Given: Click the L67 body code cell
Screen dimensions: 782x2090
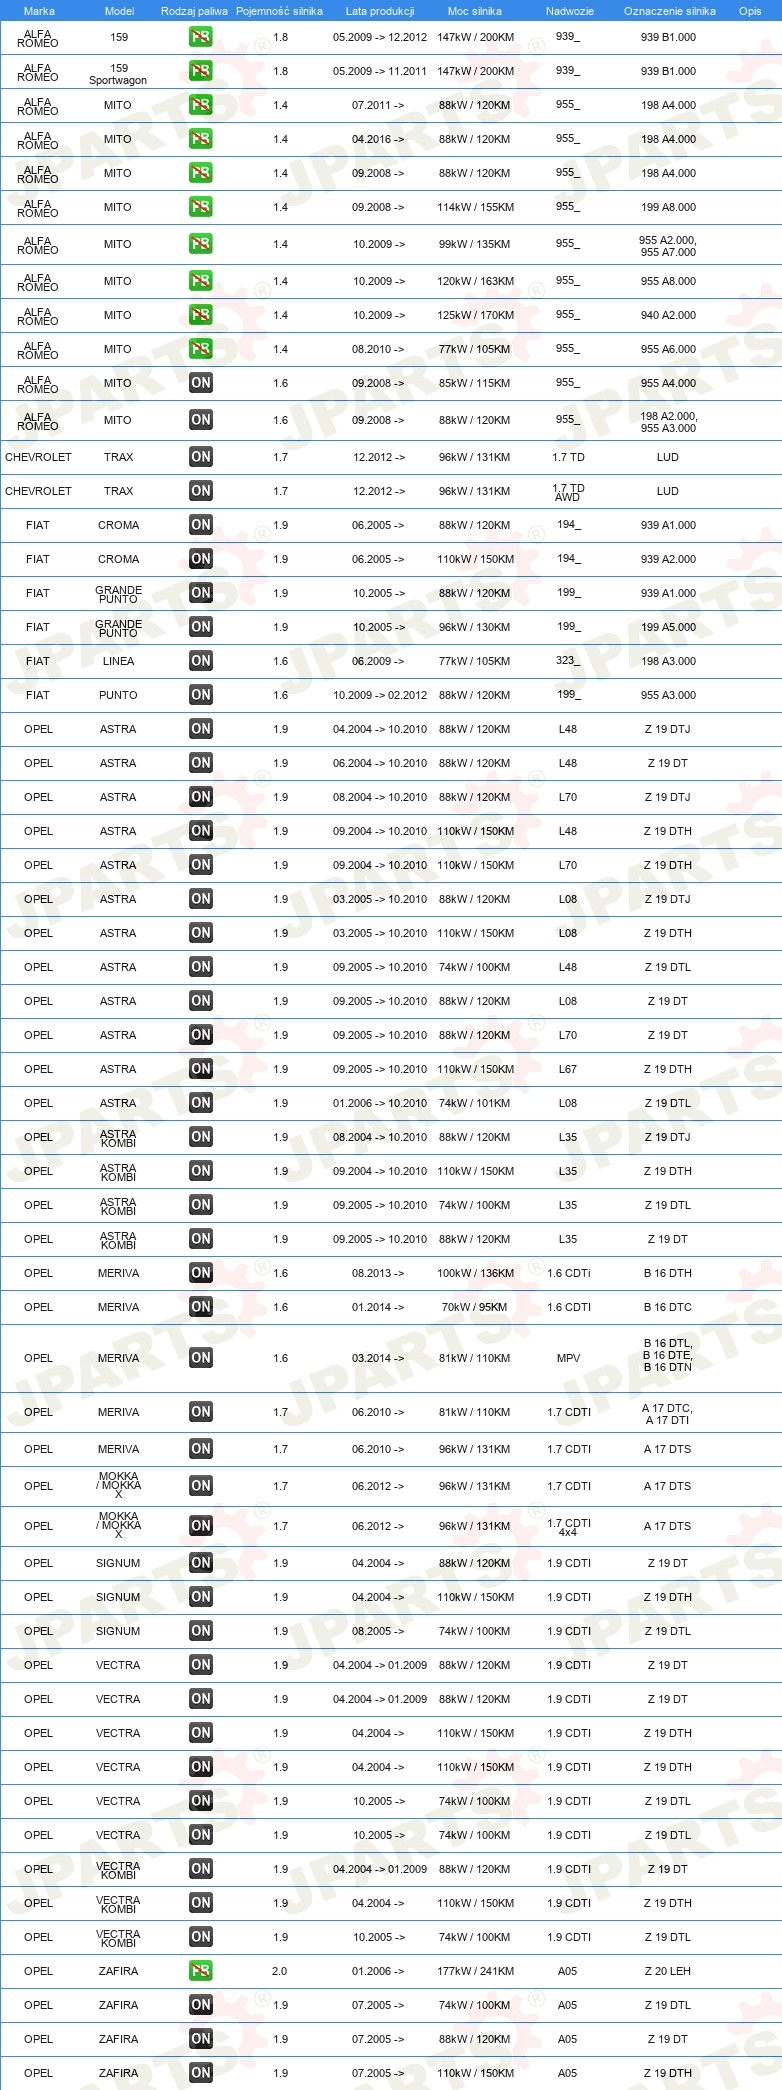Looking at the screenshot, I should point(568,1069).
